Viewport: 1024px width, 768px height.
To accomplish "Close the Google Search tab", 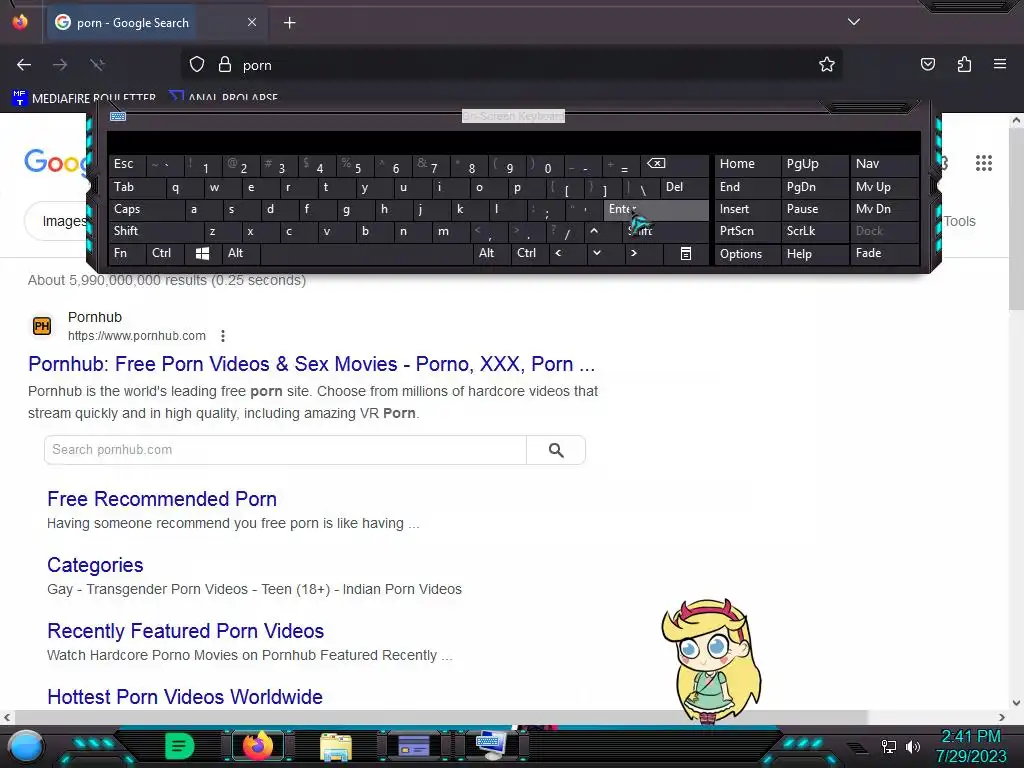I will 252,22.
